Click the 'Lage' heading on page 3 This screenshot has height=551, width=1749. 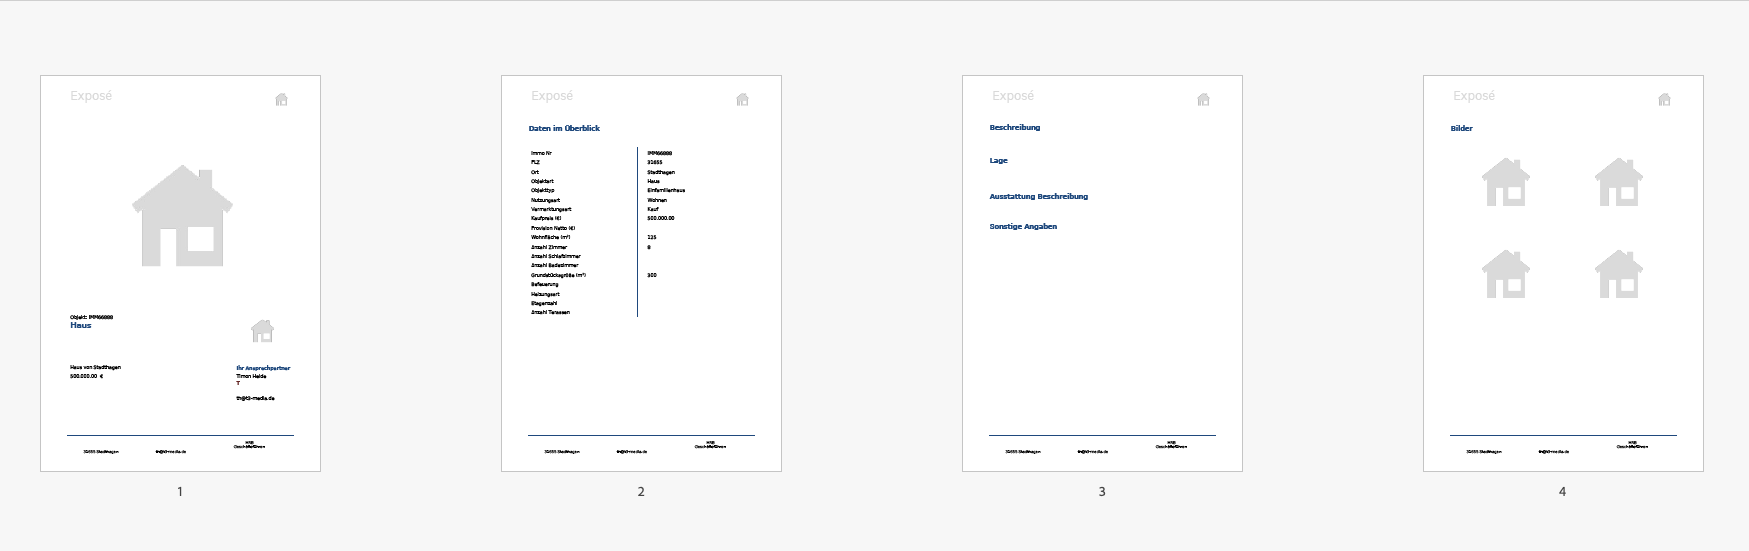point(998,161)
